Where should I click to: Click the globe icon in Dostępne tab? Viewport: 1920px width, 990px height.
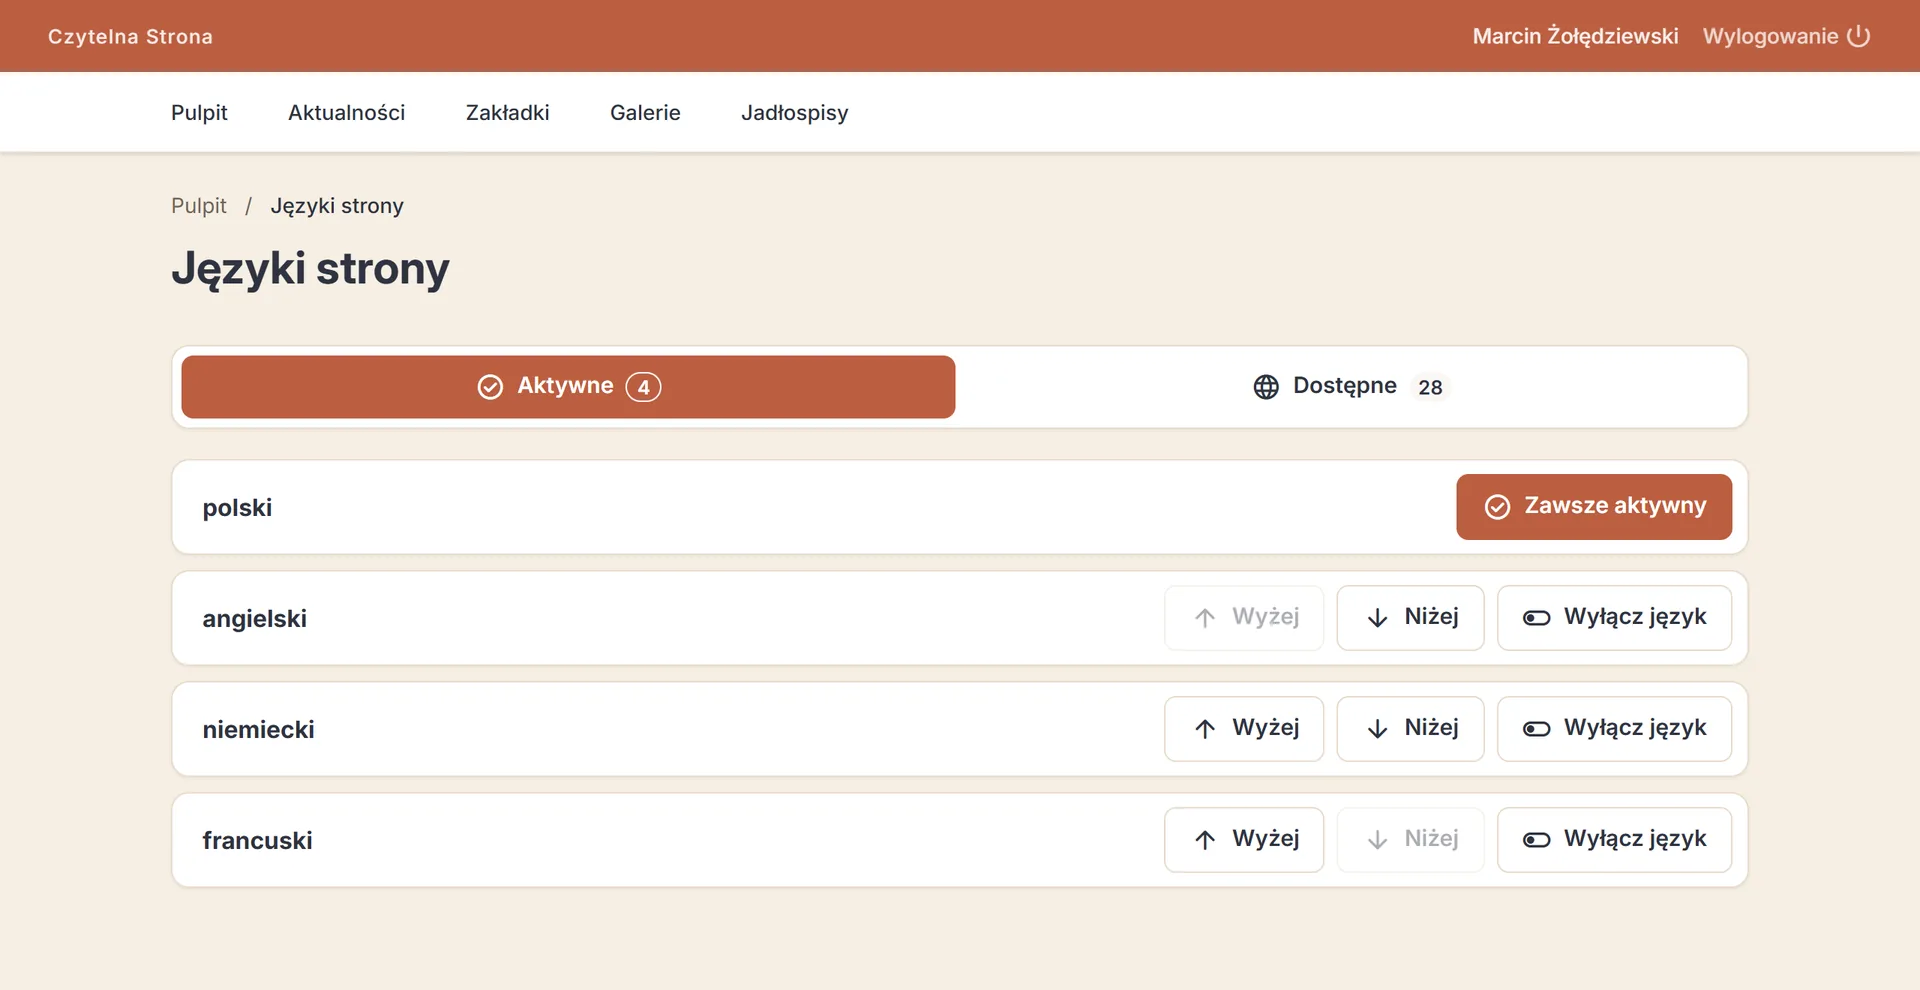(1266, 387)
